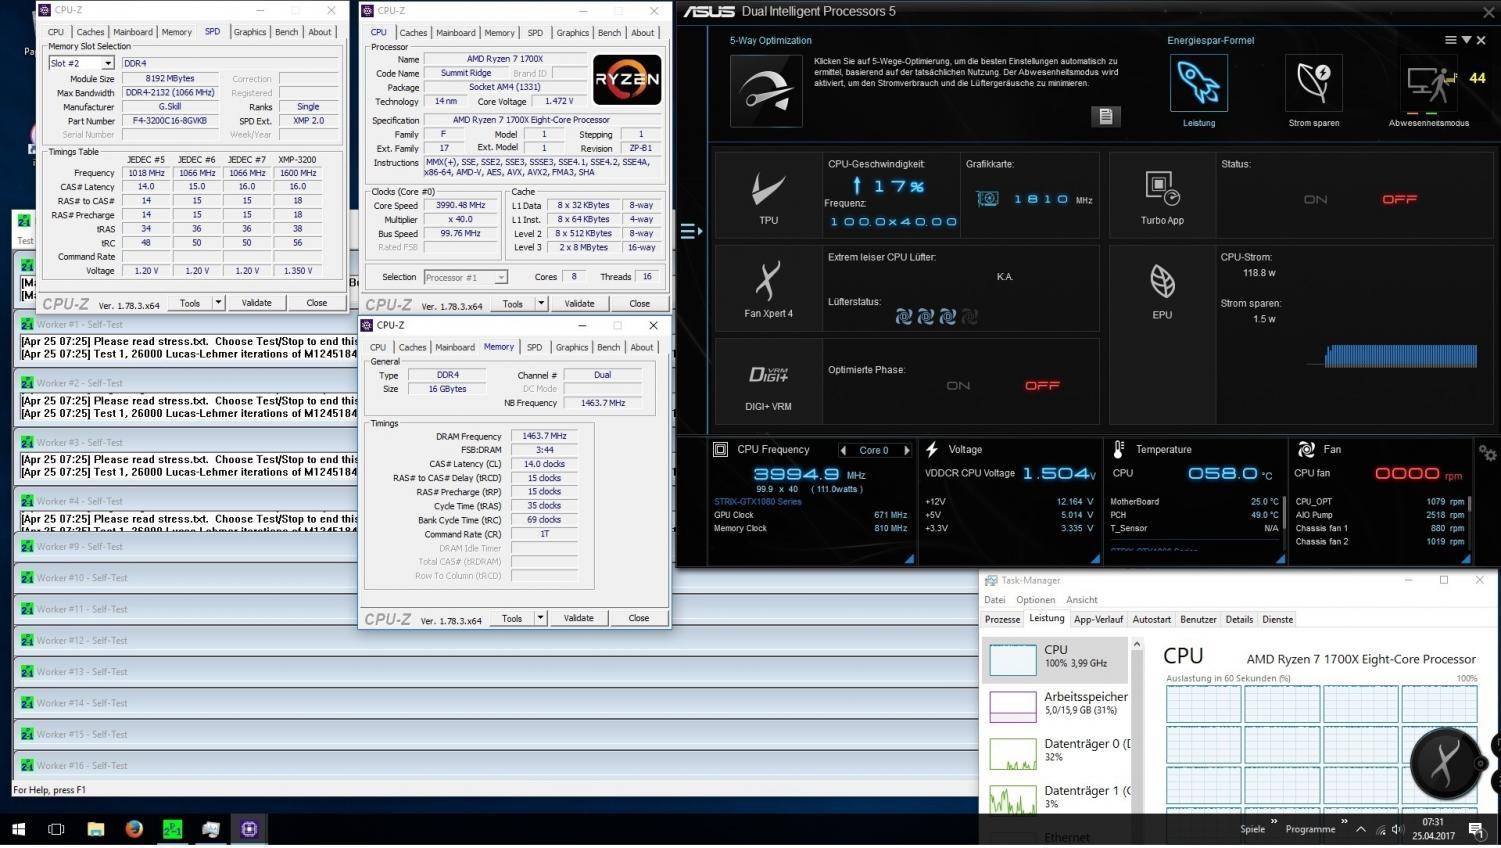Open Tools dropdown arrow in CPU tab window
This screenshot has width=1501, height=848.
click(541, 303)
